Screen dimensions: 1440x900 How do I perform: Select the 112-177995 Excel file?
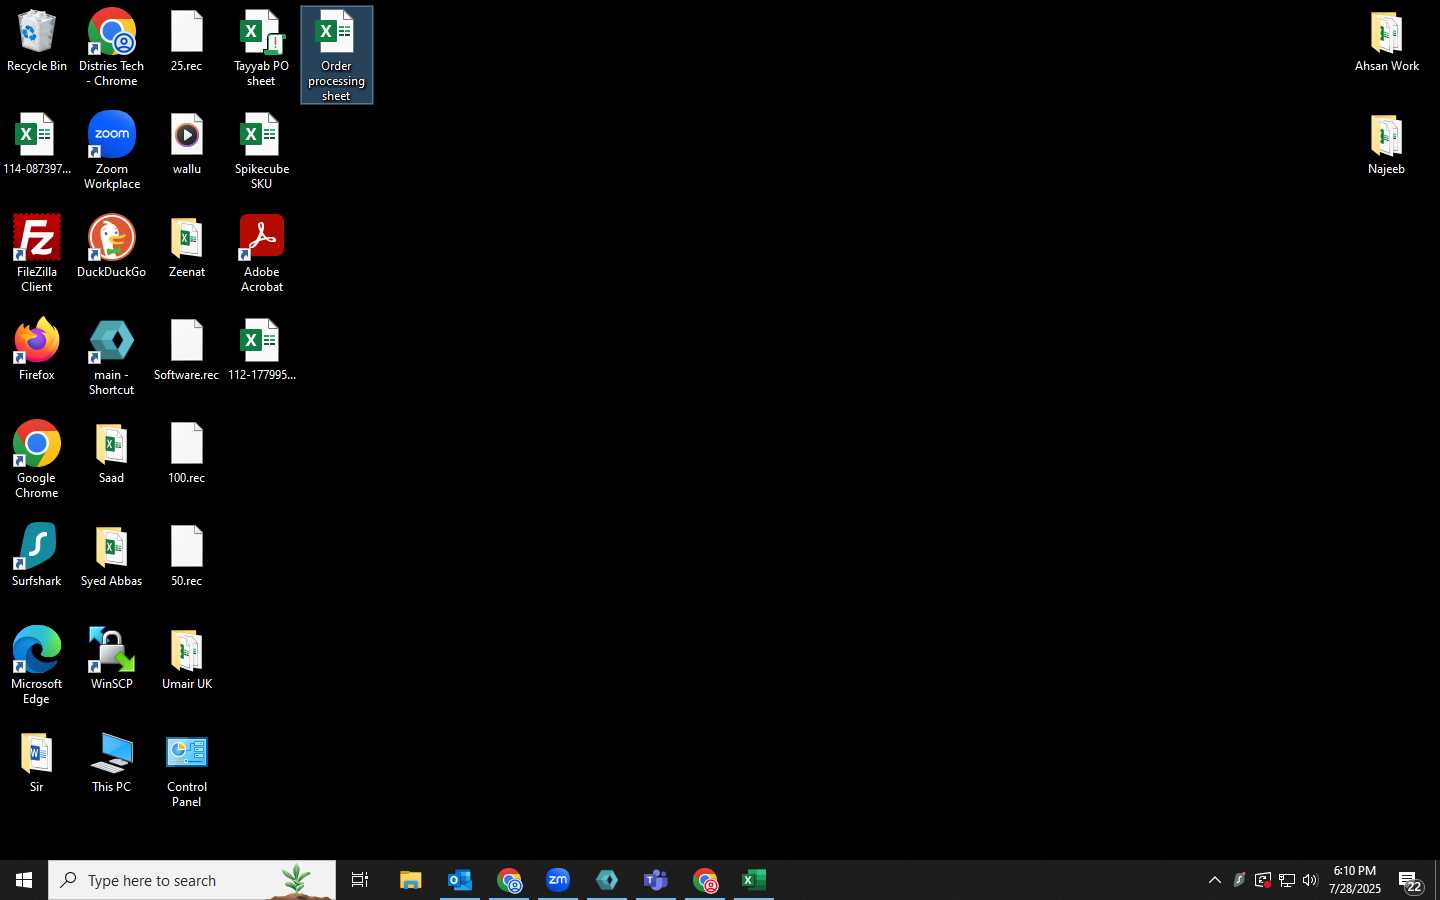[262, 350]
